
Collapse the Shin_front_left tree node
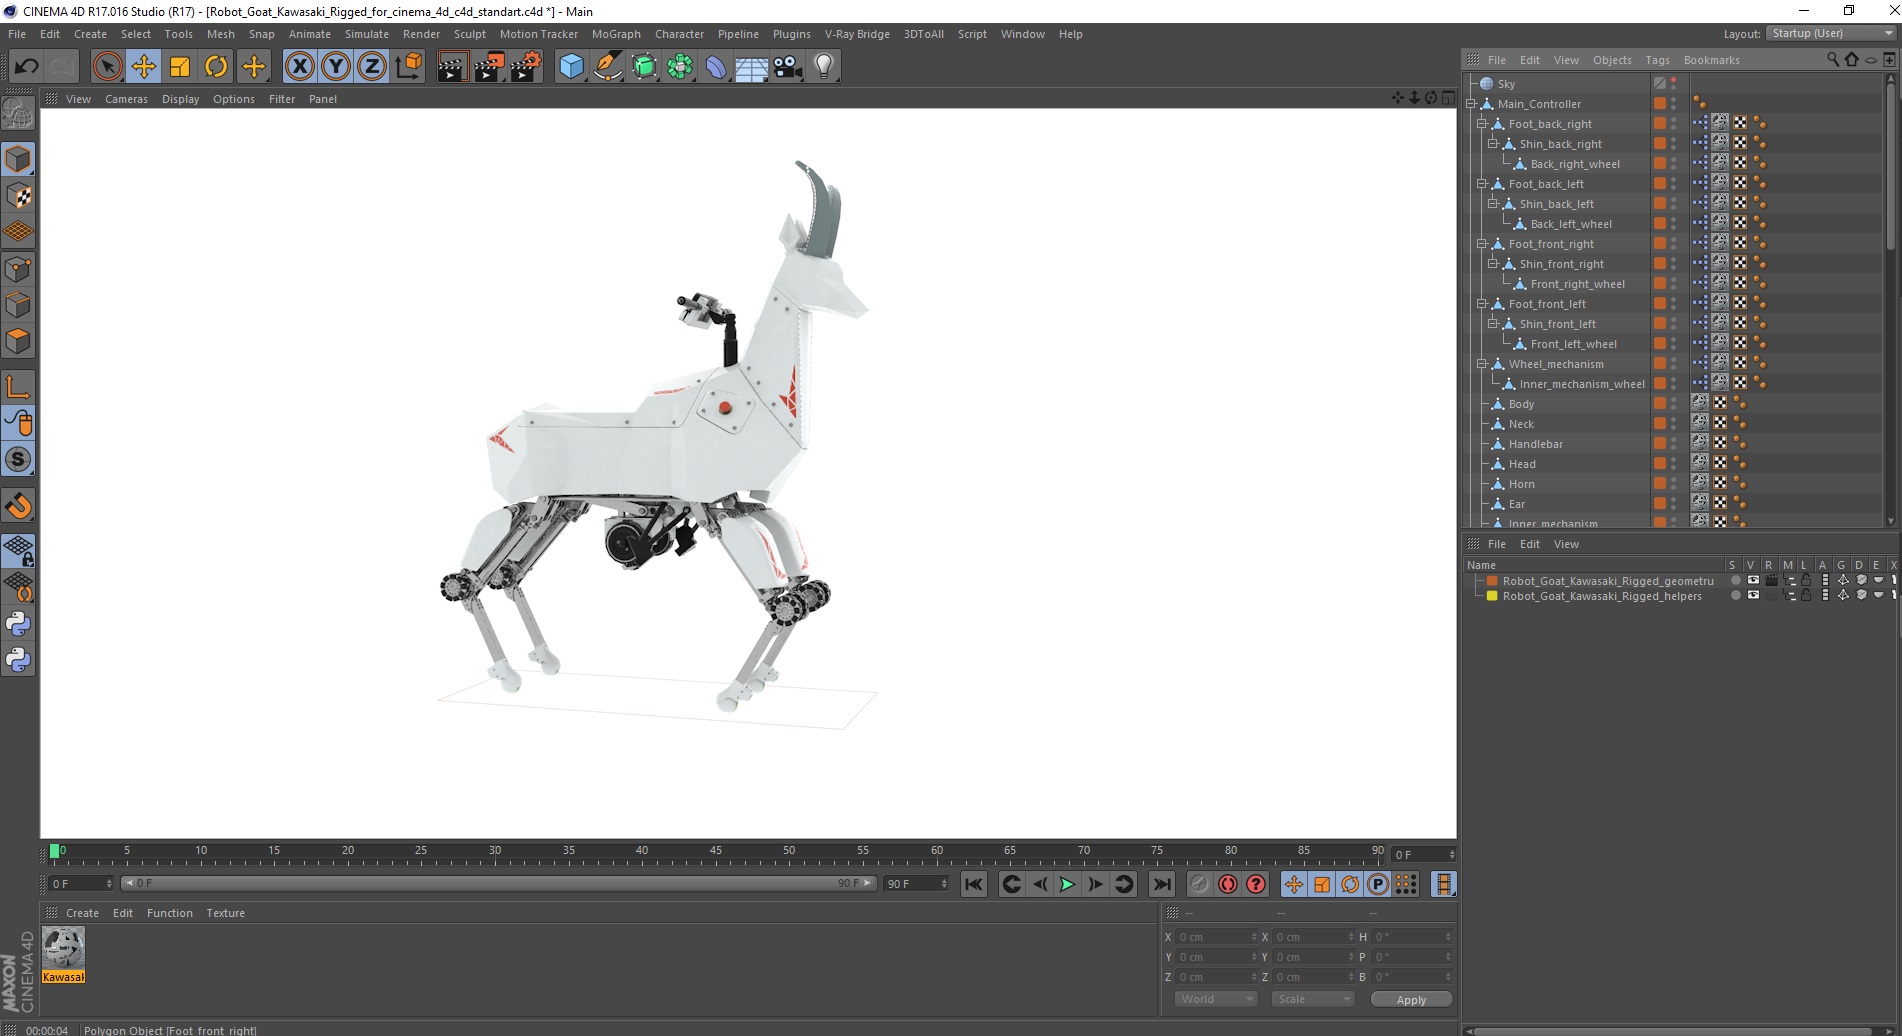(1493, 324)
